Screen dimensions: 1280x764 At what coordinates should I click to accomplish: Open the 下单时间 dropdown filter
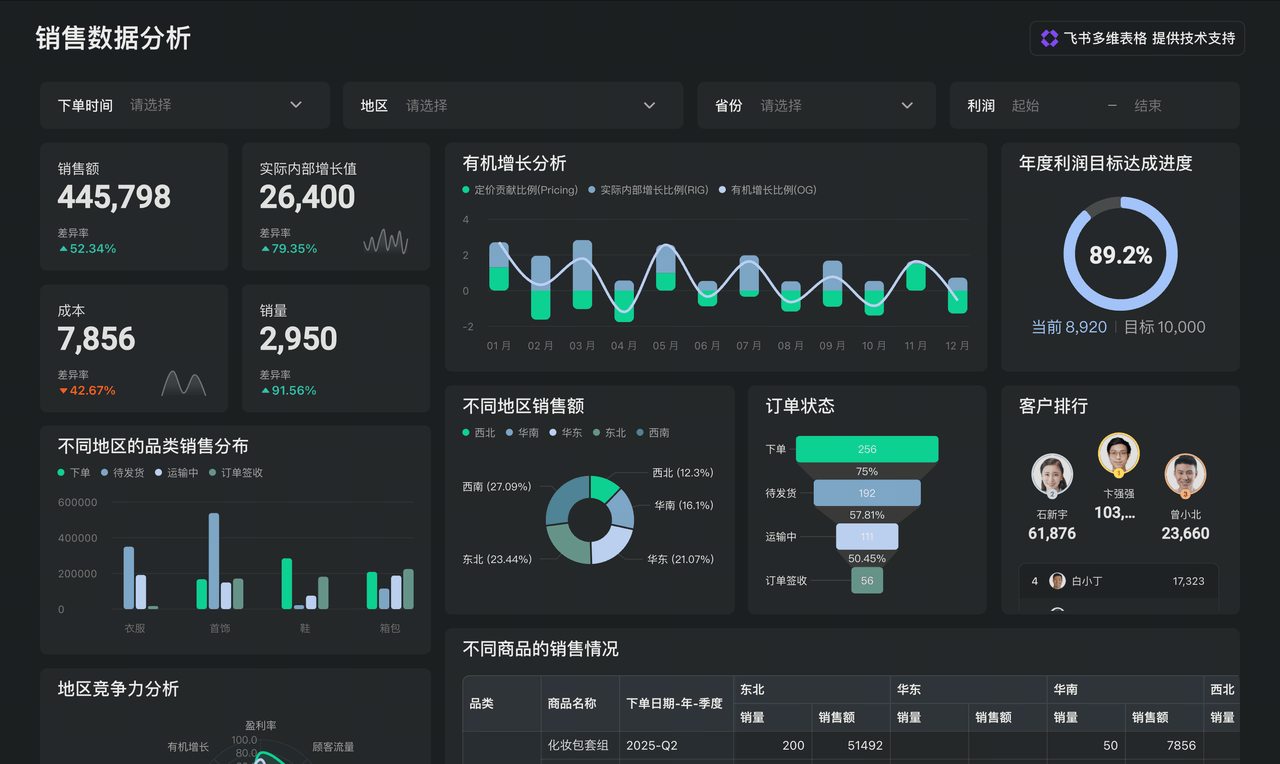(185, 105)
